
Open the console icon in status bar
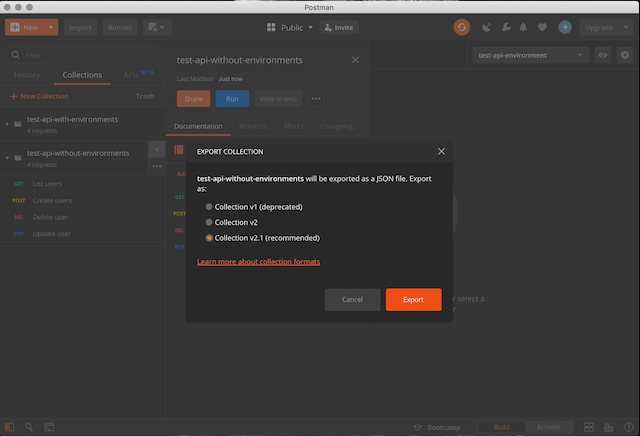(49, 427)
